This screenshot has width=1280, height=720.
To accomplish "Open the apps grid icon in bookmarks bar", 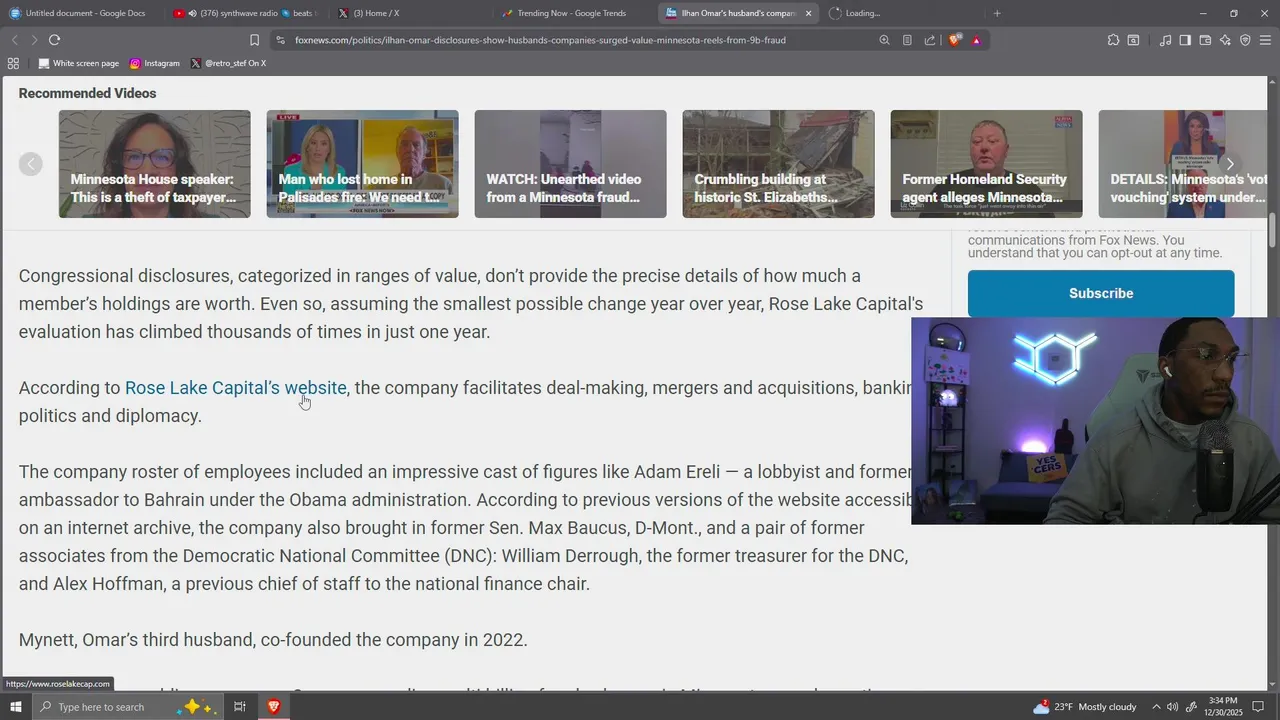I will [x=13, y=63].
